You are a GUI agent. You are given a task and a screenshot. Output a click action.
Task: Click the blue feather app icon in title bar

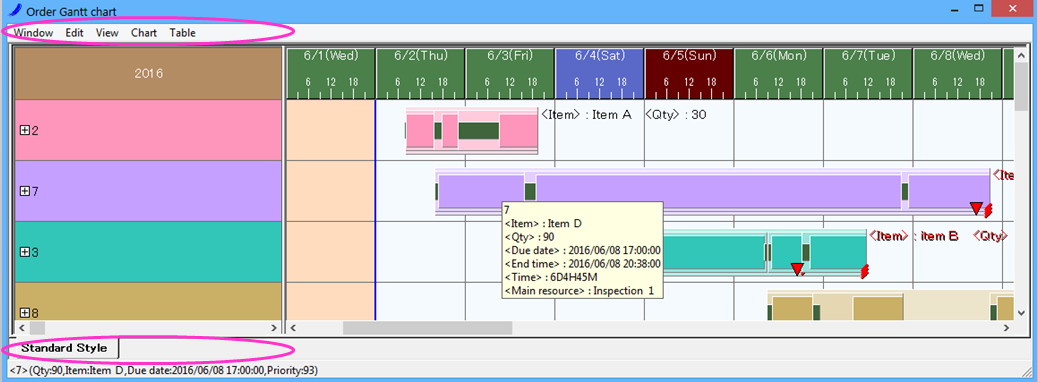[x=17, y=10]
